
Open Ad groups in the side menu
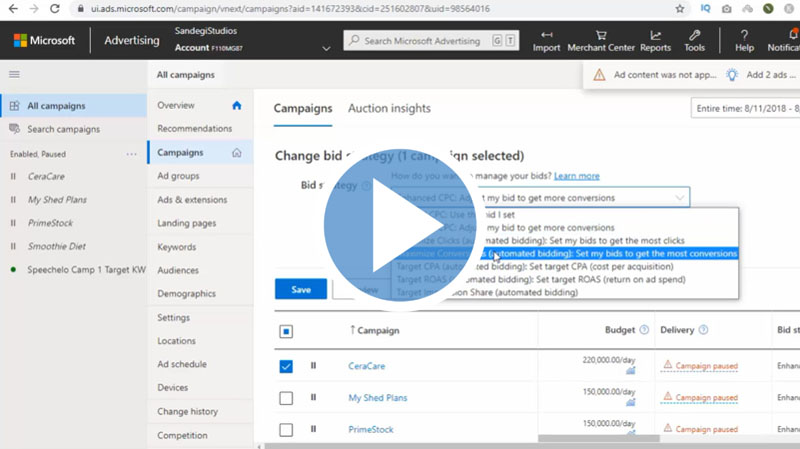[x=178, y=176]
